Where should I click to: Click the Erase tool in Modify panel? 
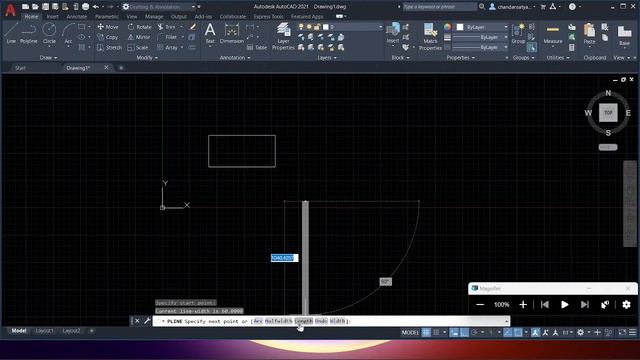tap(193, 27)
